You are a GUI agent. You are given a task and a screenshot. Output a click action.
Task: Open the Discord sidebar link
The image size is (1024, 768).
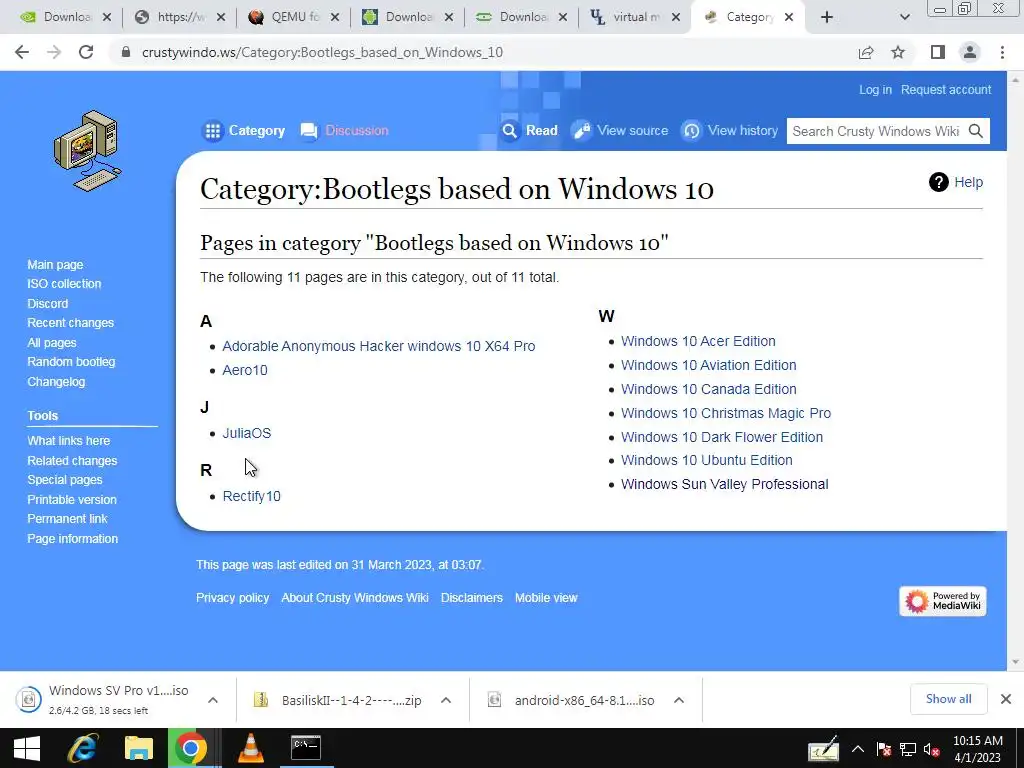click(48, 304)
